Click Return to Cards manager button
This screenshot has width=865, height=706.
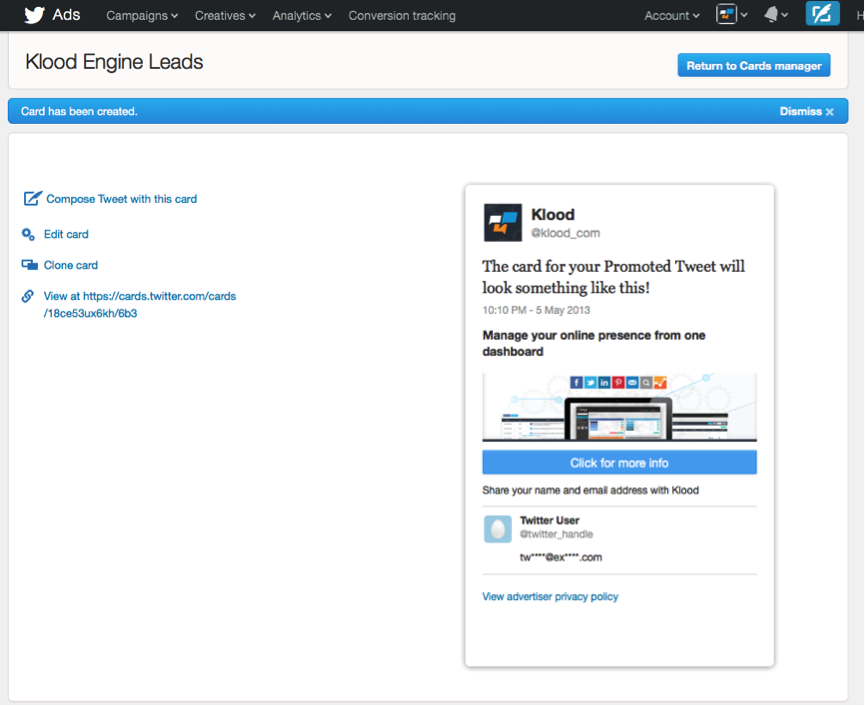pyautogui.click(x=754, y=66)
